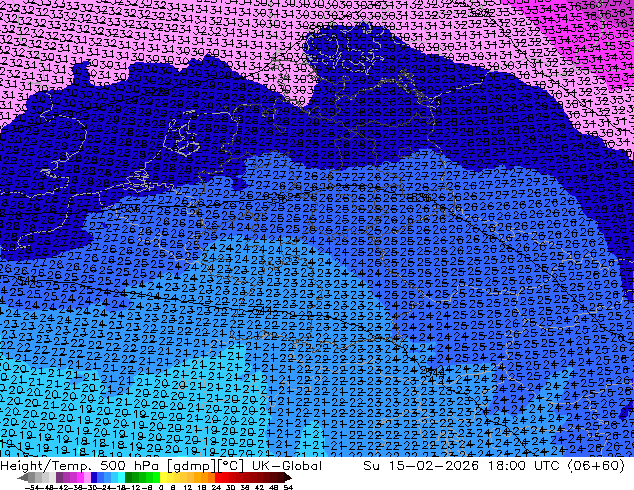This screenshot has width=634, height=490.
Task: Click the 'Height/Temp. 500 hPa' title text
Action: (x=78, y=466)
